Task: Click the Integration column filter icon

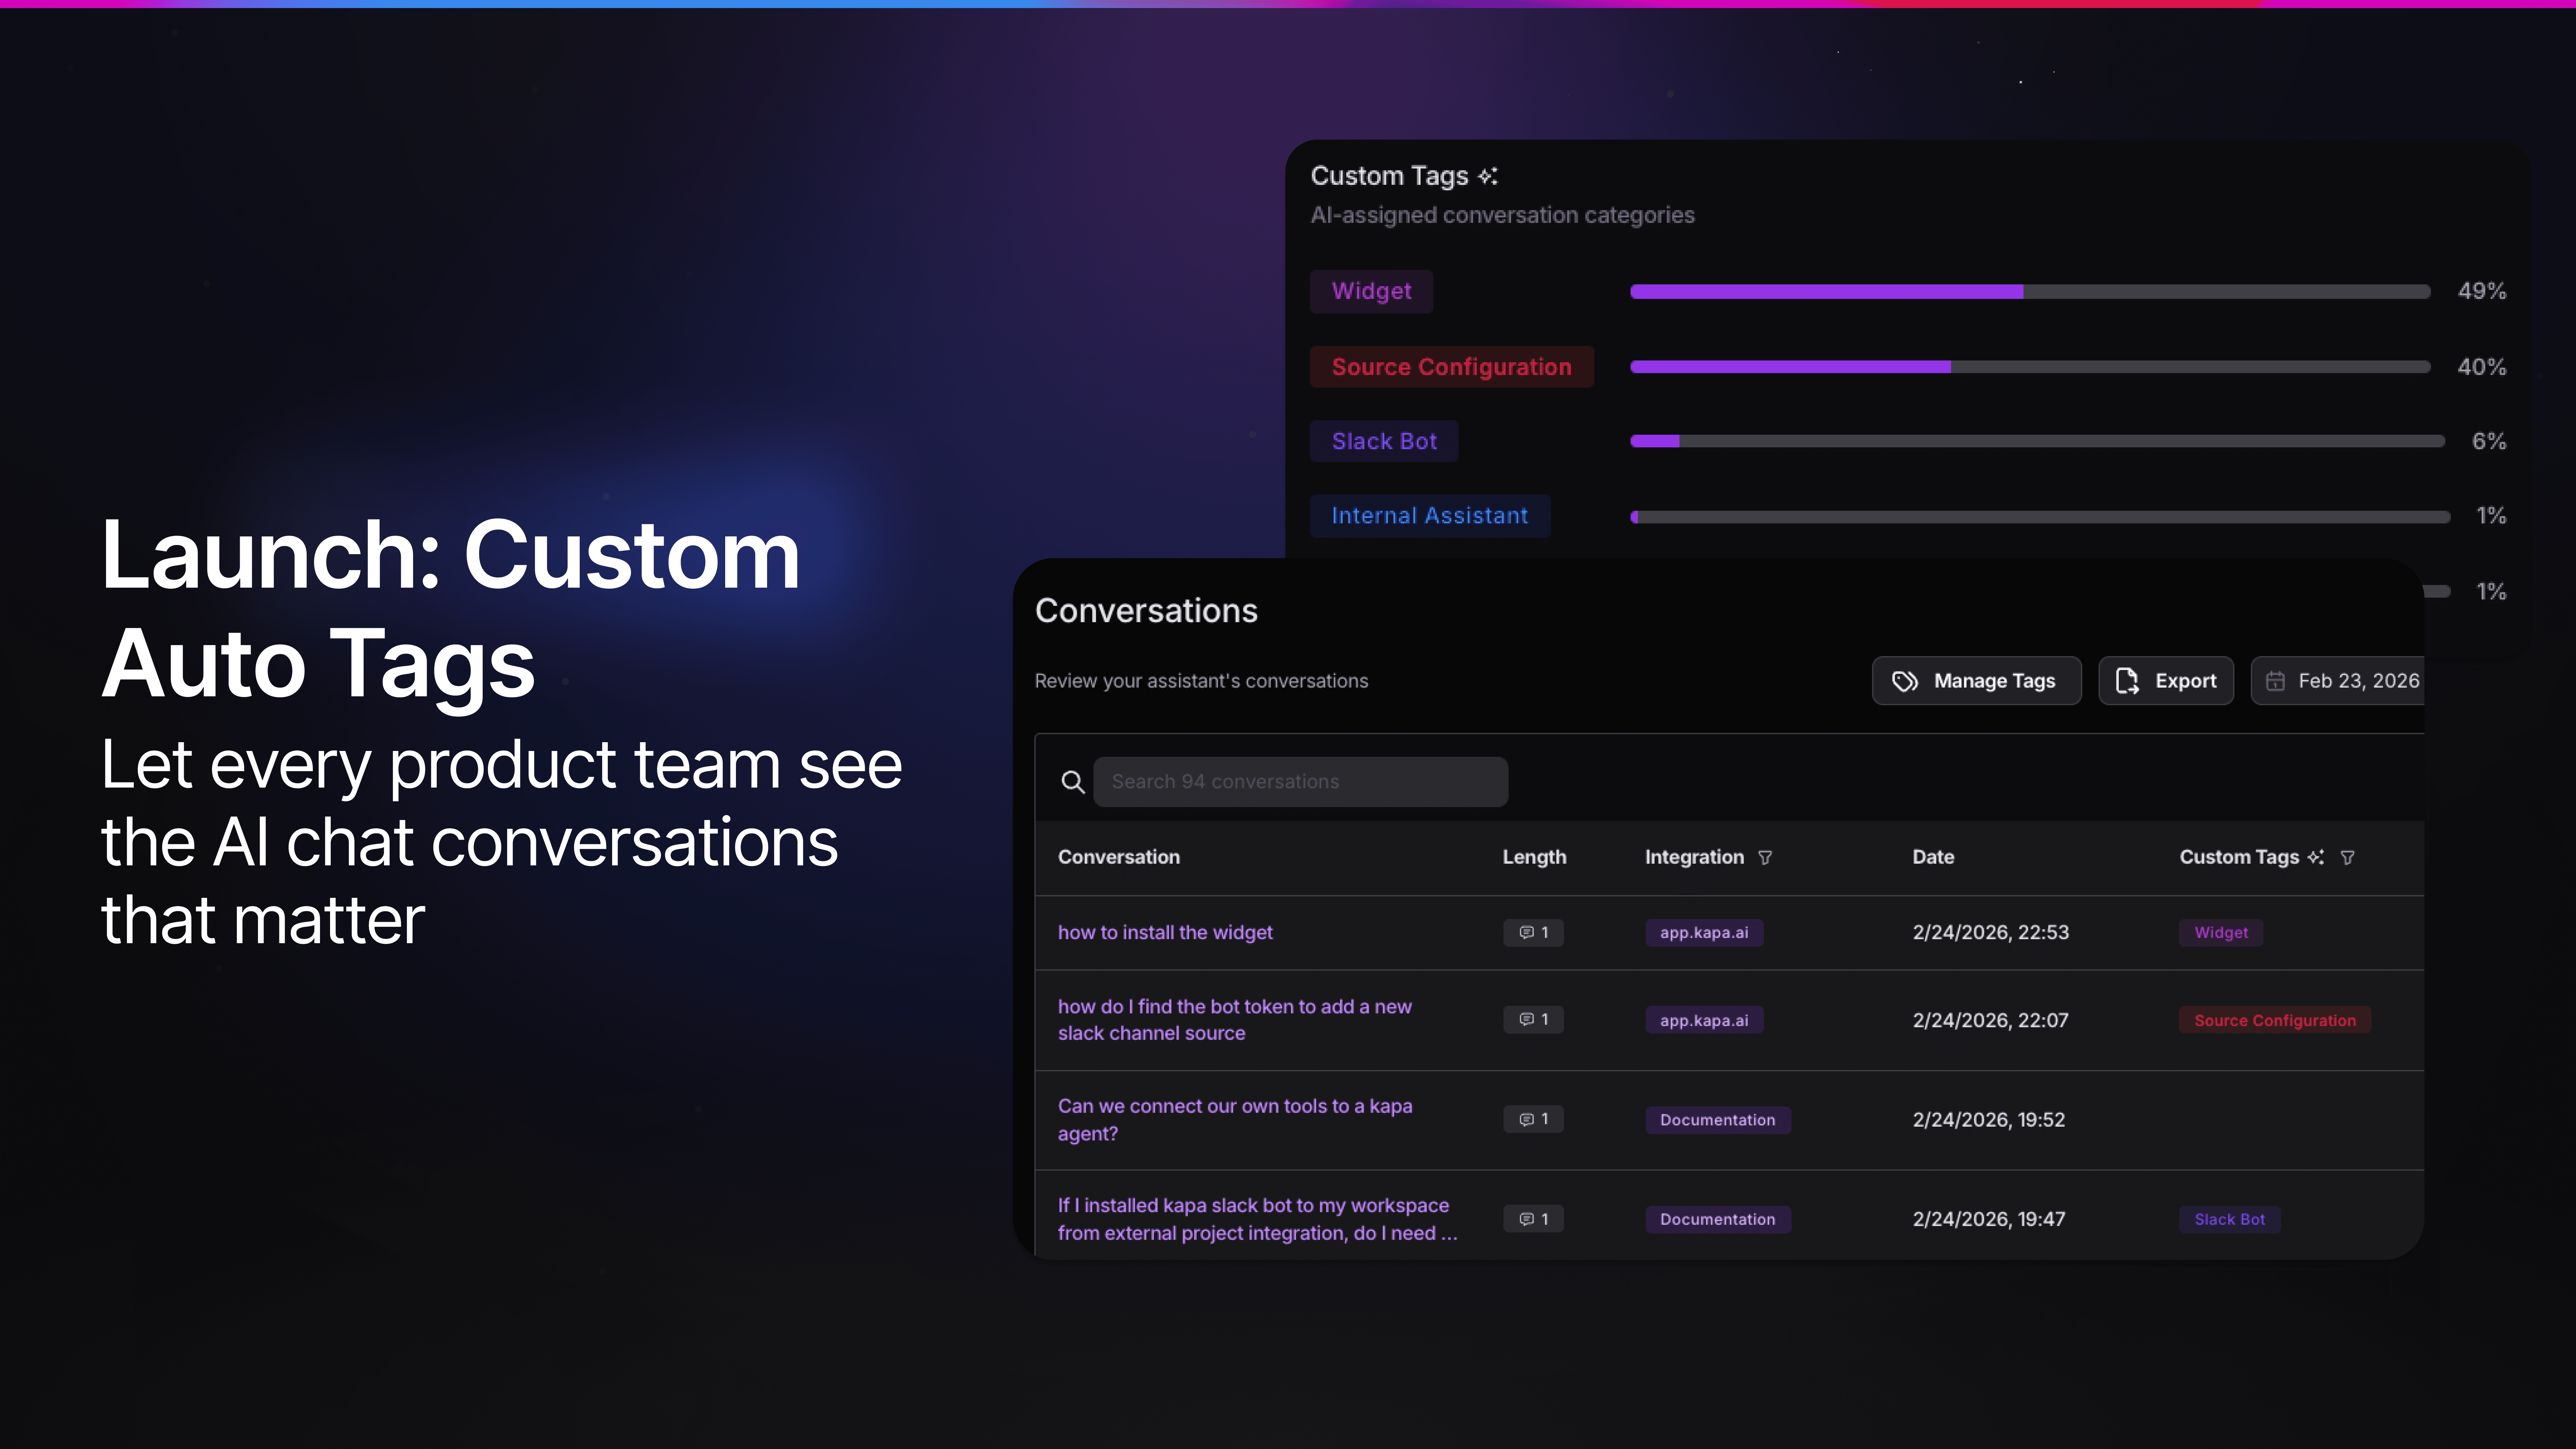Action: pos(1765,857)
